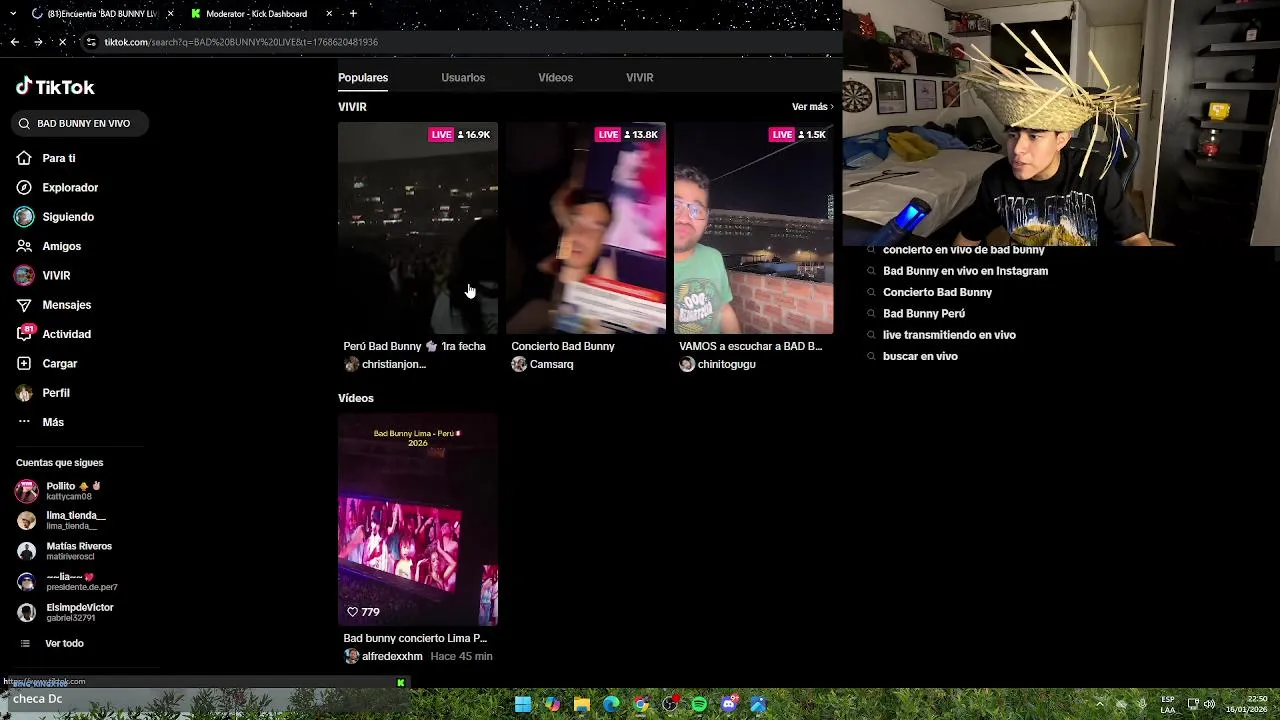This screenshot has height=720, width=1280.
Task: Switch to the Vídeos tab
Action: tap(555, 77)
